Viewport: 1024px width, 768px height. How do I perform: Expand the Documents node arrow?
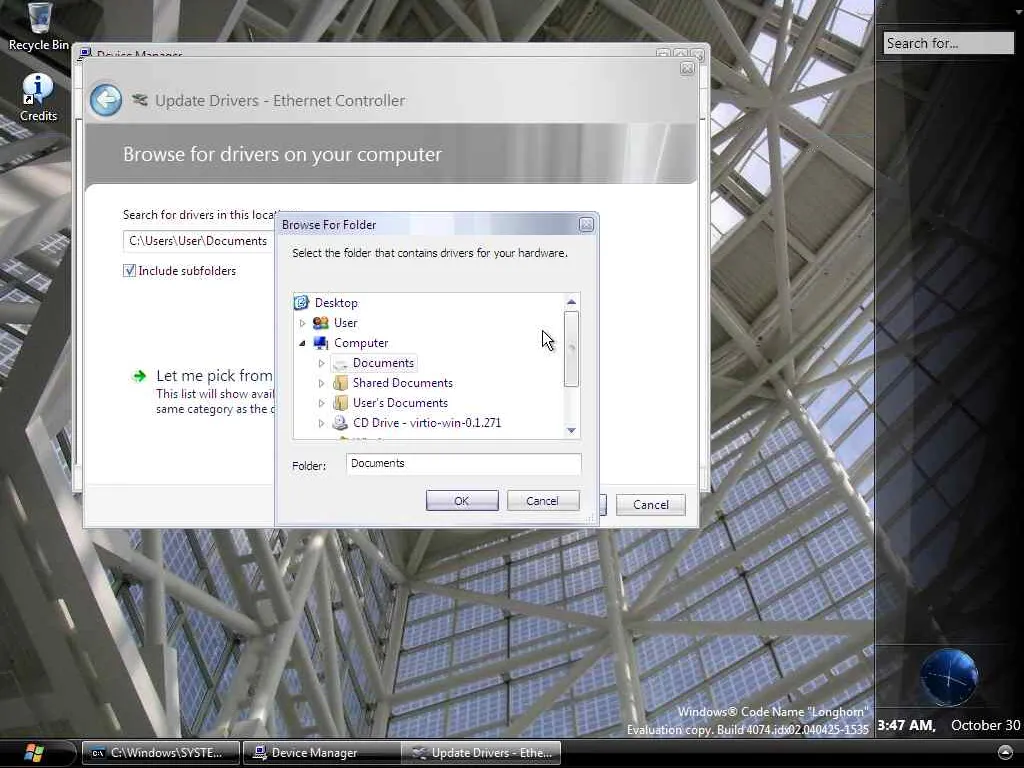[x=321, y=363]
